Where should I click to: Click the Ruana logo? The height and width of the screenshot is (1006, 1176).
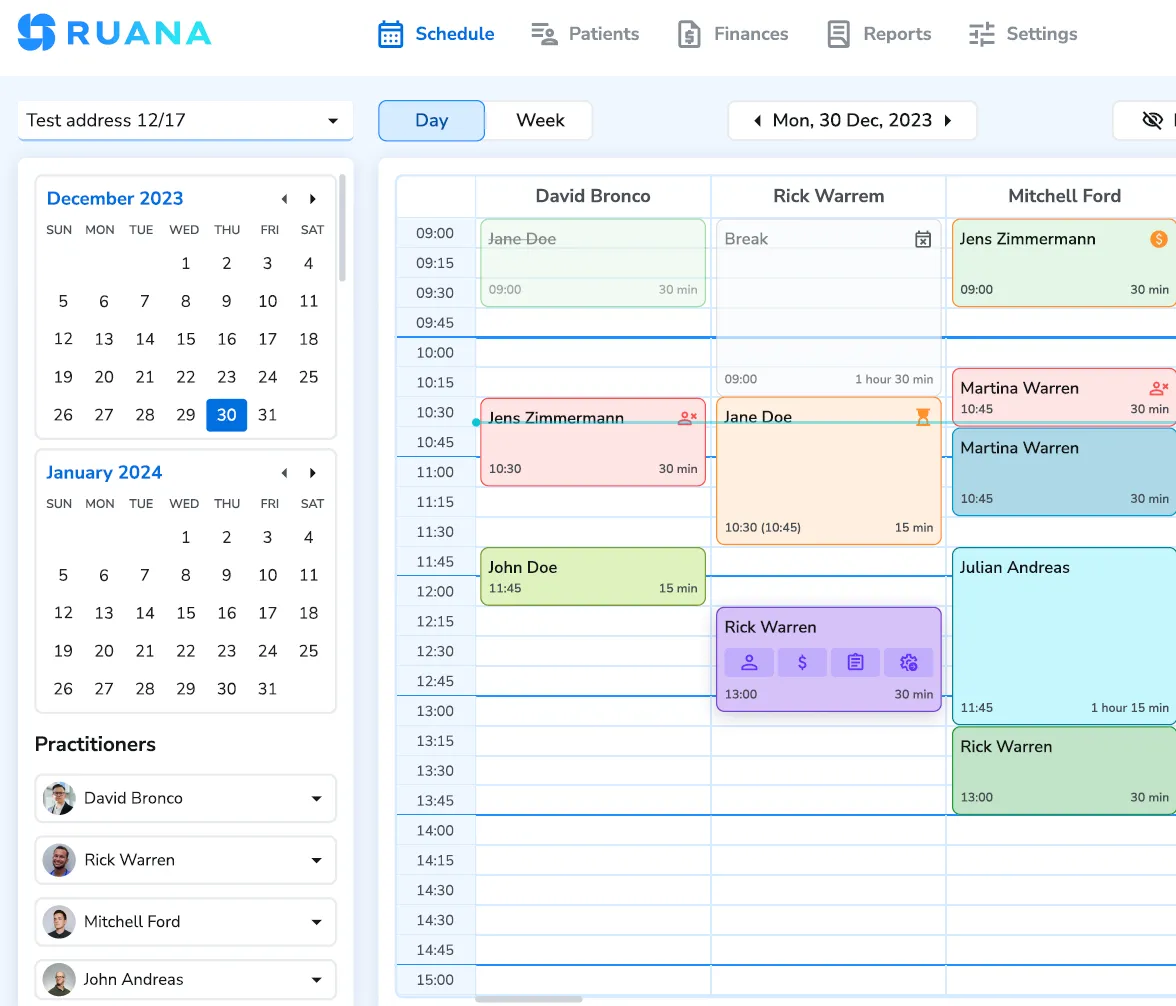point(113,33)
